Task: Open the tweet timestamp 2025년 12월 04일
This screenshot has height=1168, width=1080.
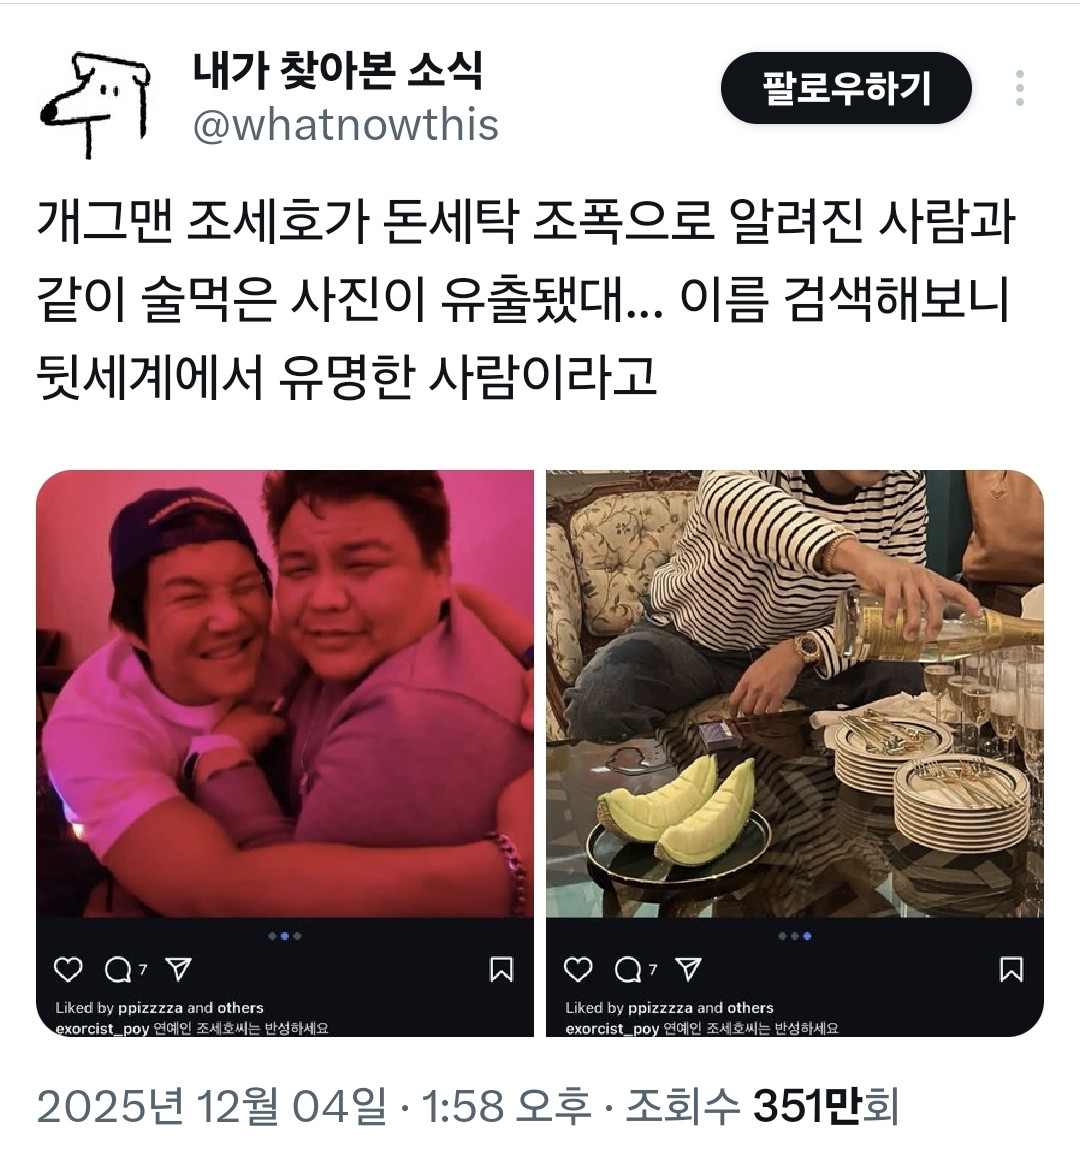Action: coord(212,1106)
